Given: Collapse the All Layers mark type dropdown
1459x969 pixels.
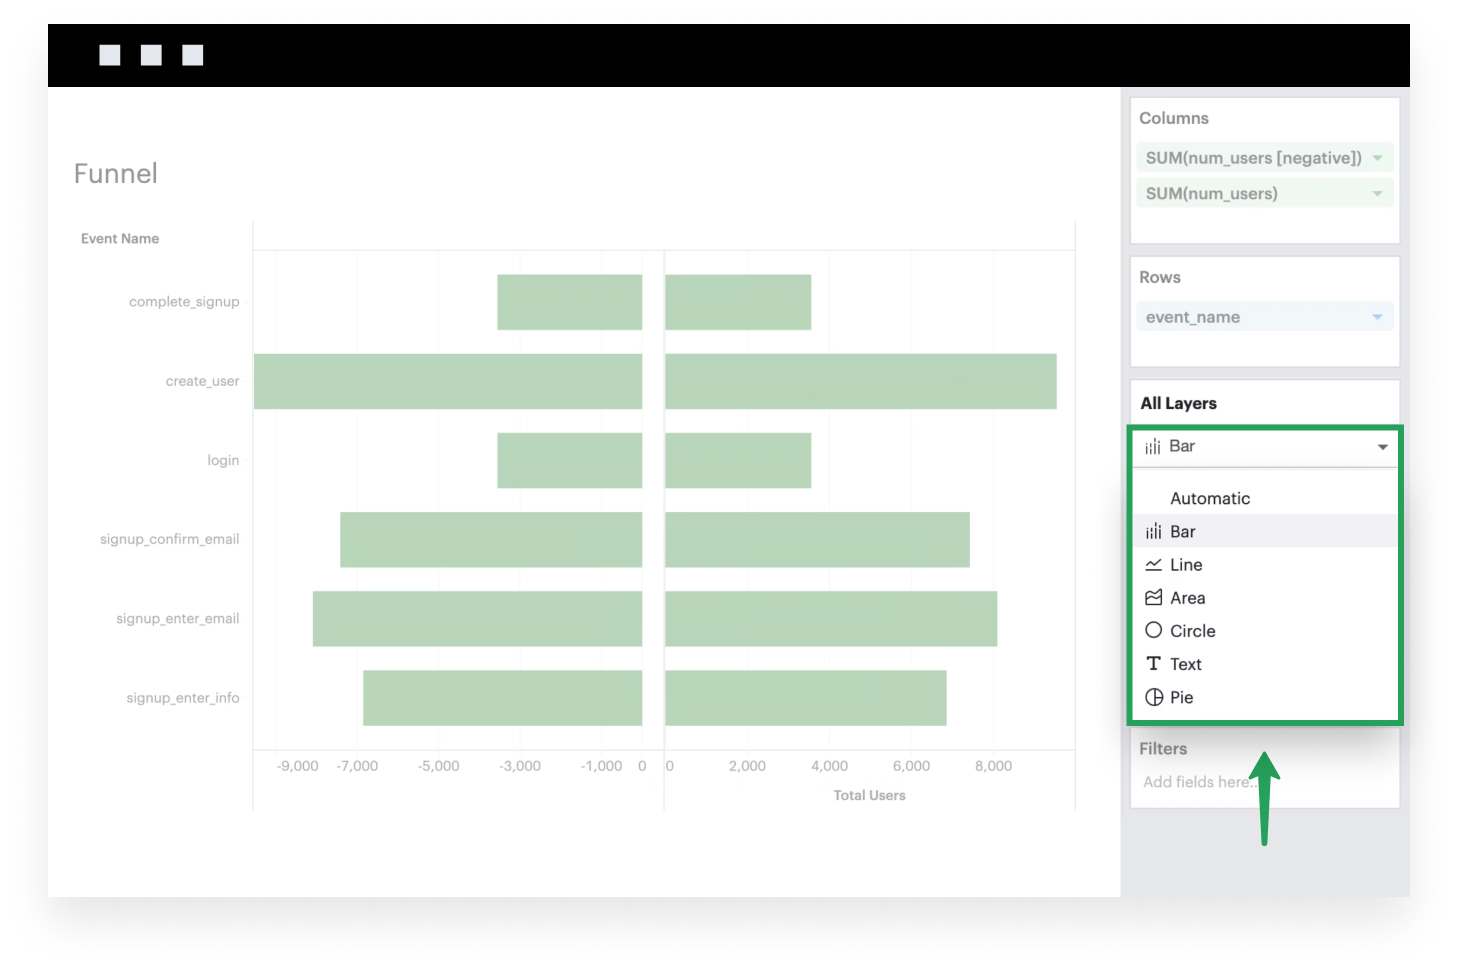Looking at the screenshot, I should coord(1382,447).
